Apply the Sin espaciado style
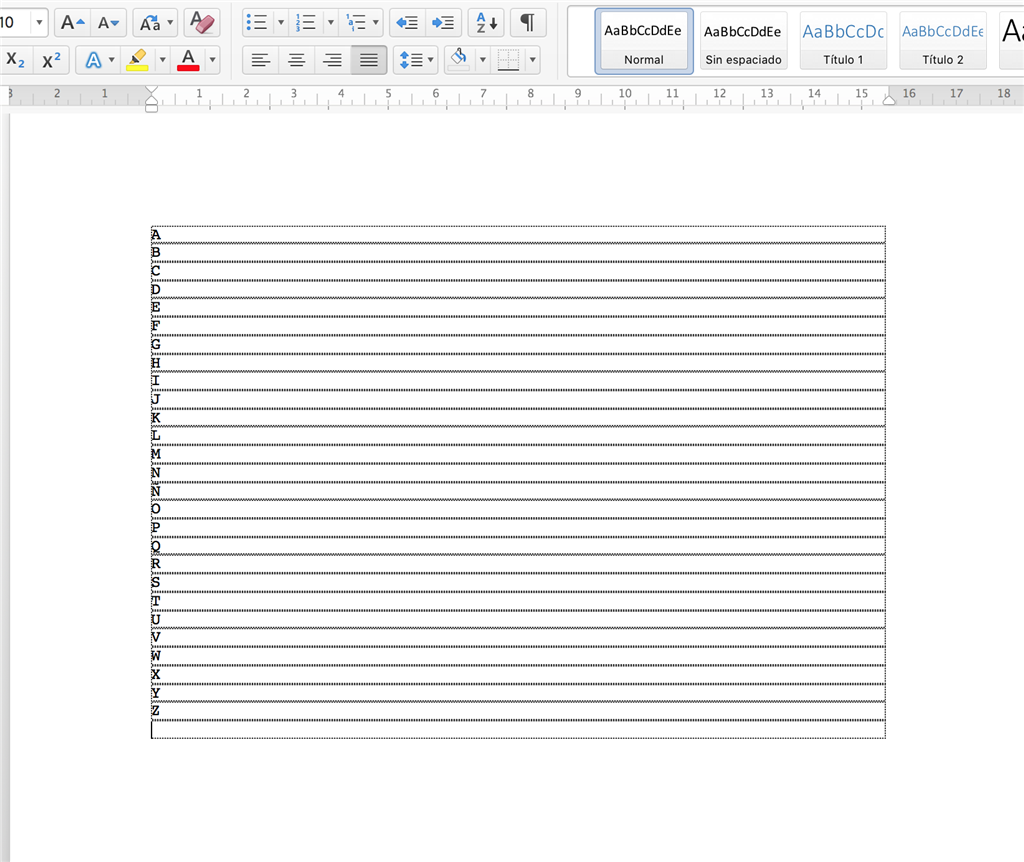The image size is (1024, 862). pyautogui.click(x=742, y=40)
